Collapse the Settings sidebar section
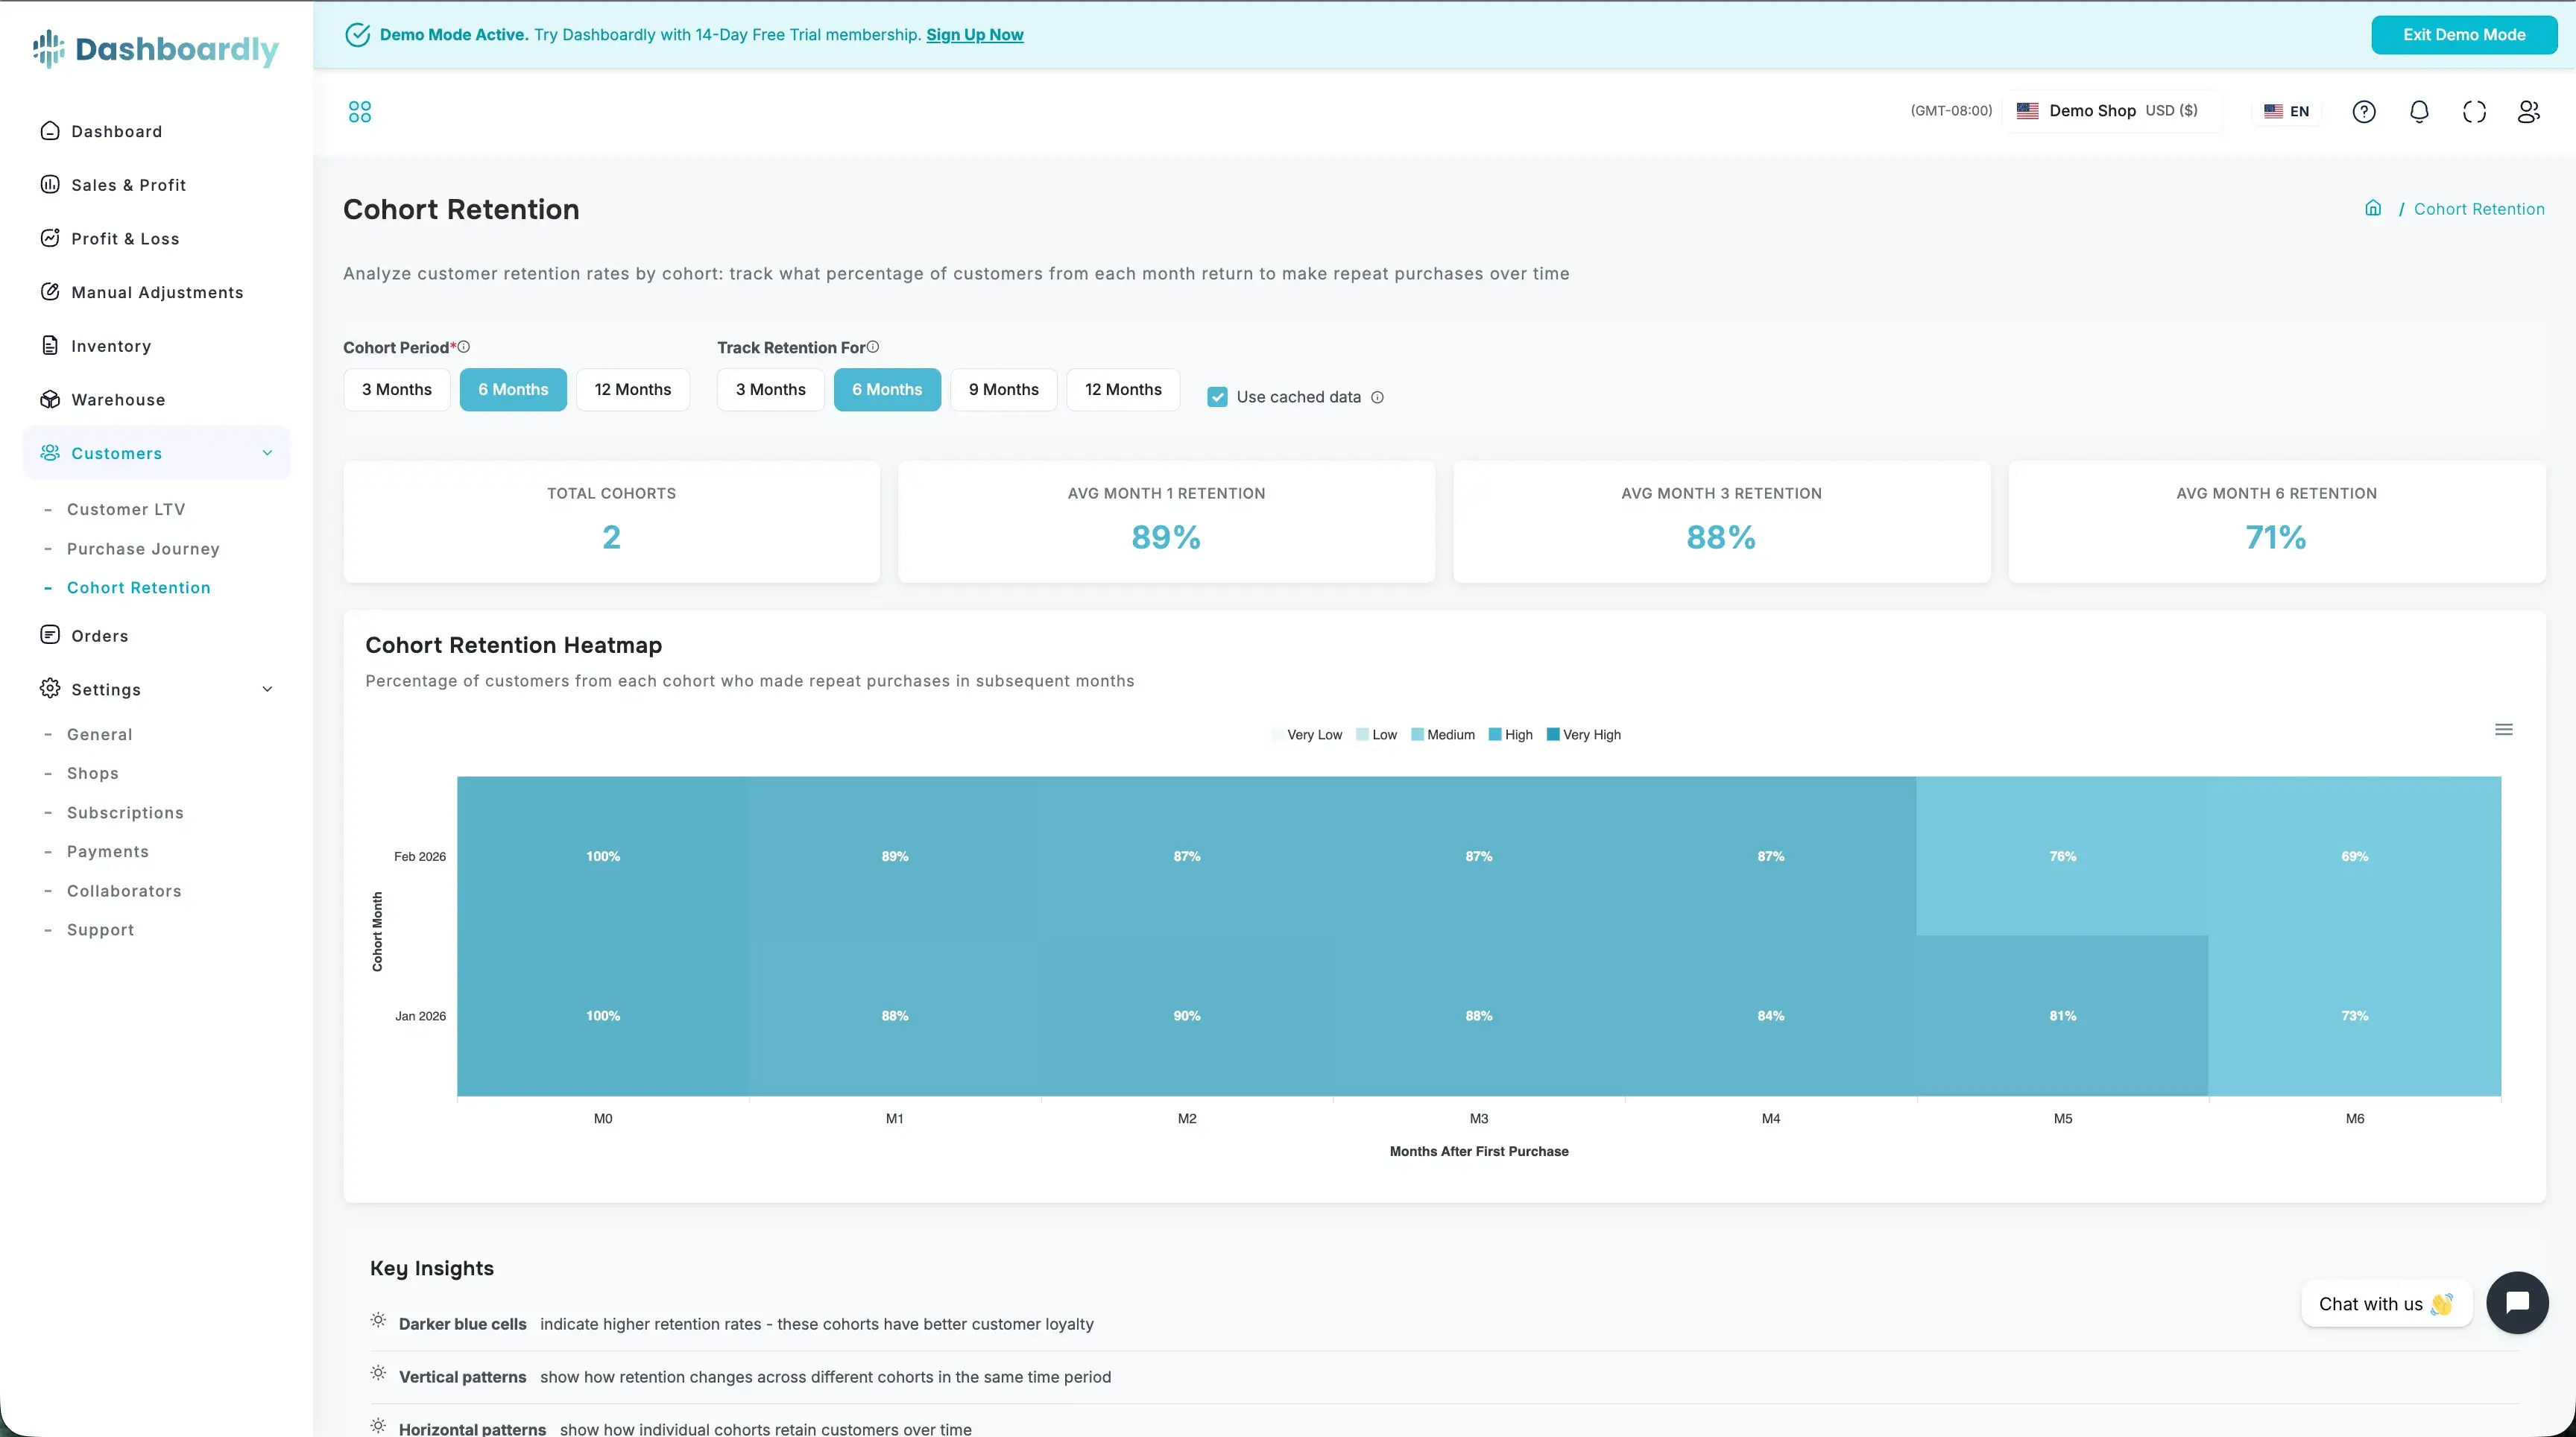Viewport: 2576px width, 1437px height. [267, 689]
